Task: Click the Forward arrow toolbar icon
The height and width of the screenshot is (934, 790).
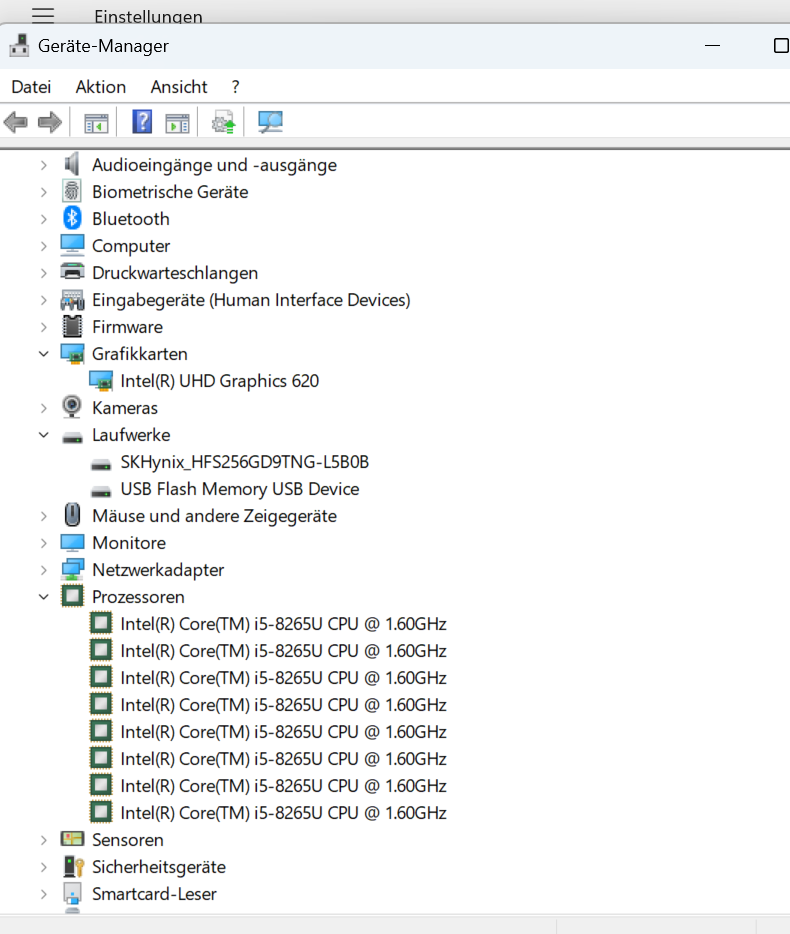Action: (49, 123)
